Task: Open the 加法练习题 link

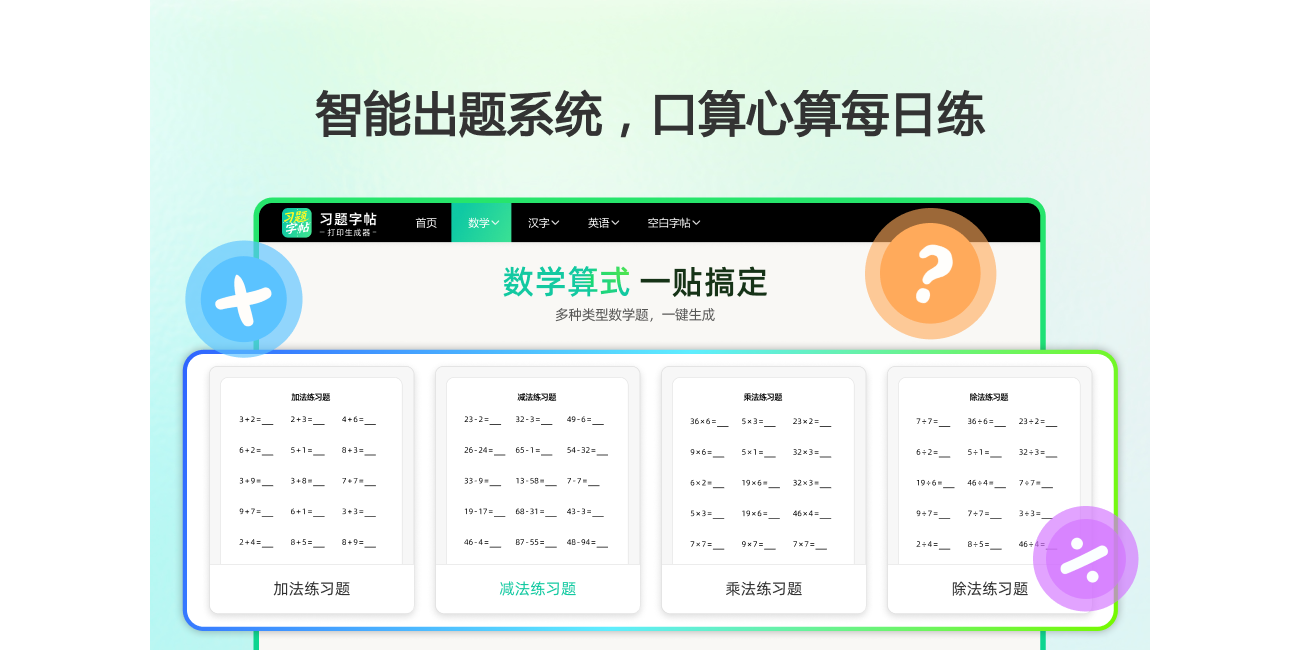Action: pyautogui.click(x=311, y=589)
